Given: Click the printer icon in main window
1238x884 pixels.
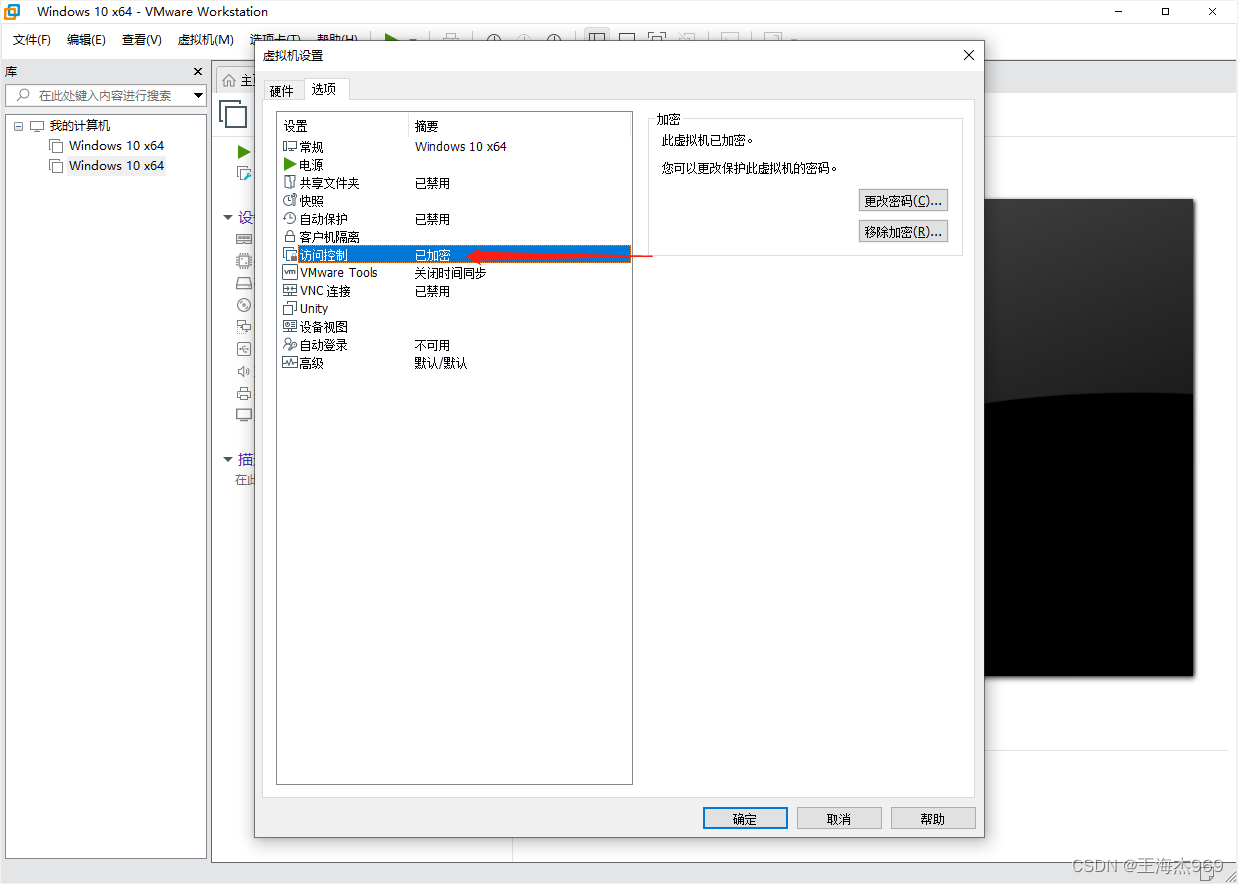Looking at the screenshot, I should tap(244, 393).
